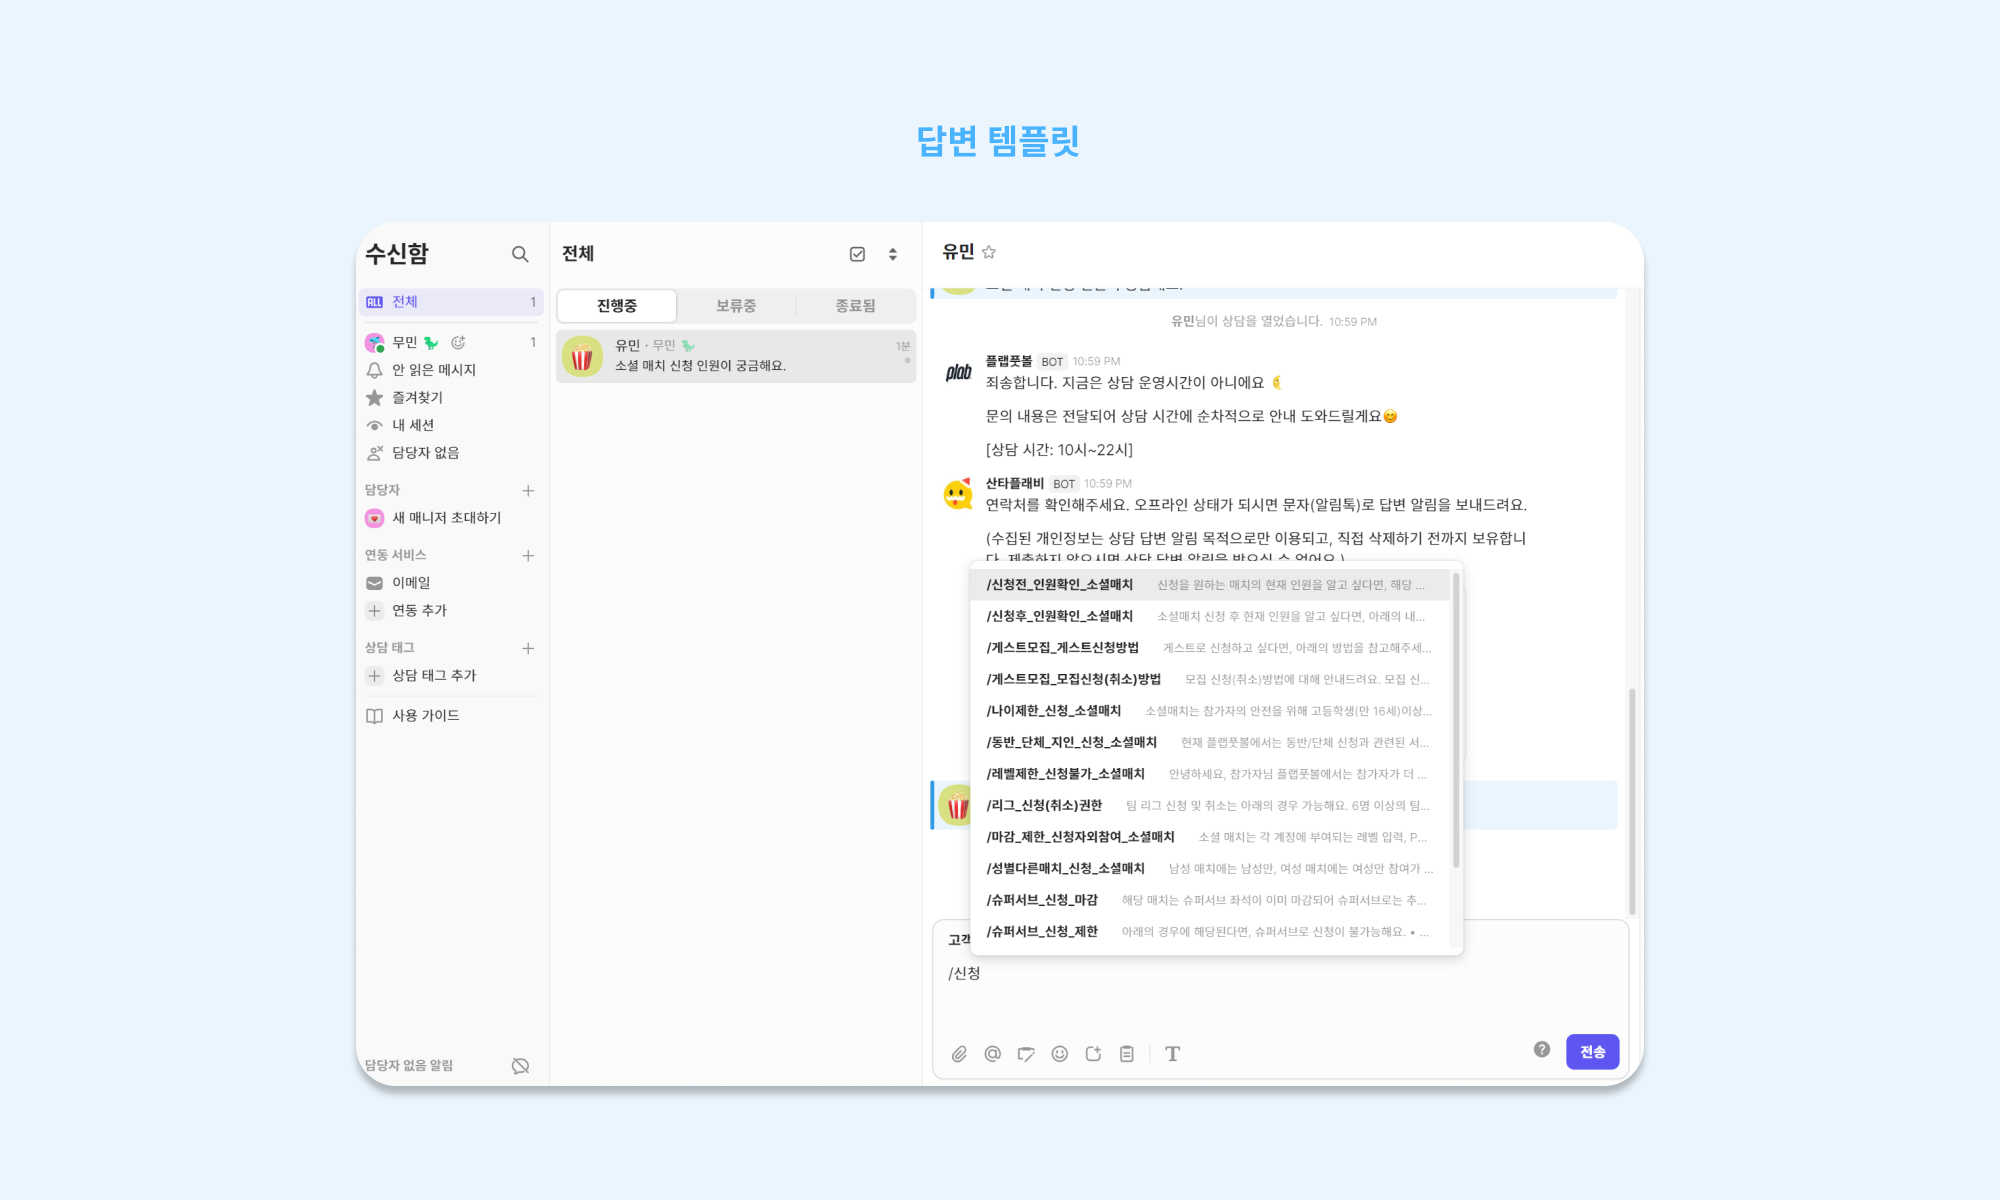Add 상담 태그 with plus icon
2000x1200 pixels.
pos(528,648)
